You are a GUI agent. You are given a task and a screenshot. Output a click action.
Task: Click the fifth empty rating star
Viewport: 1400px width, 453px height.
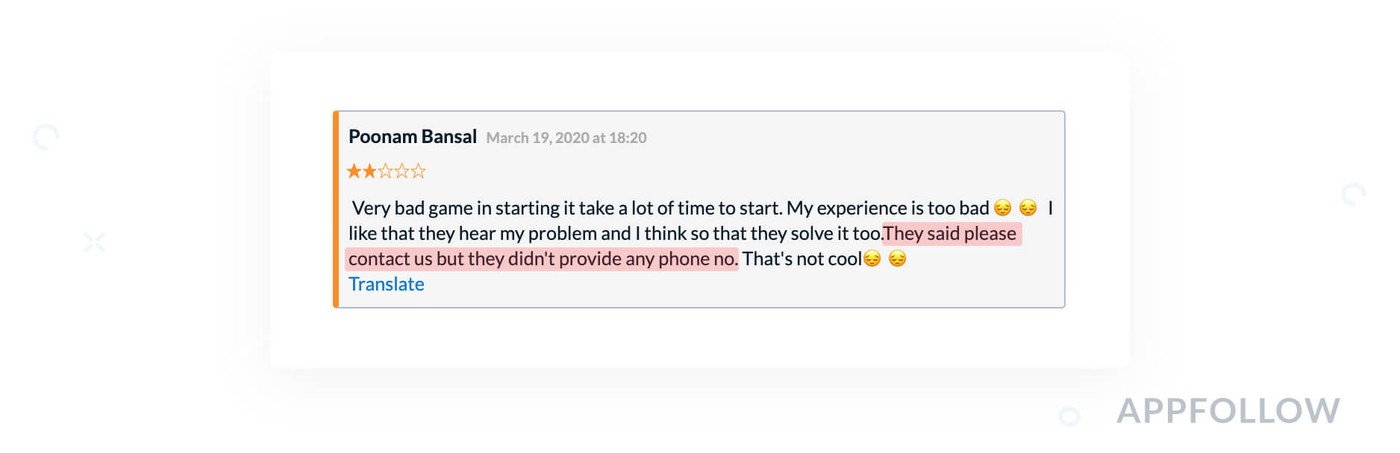(x=418, y=171)
